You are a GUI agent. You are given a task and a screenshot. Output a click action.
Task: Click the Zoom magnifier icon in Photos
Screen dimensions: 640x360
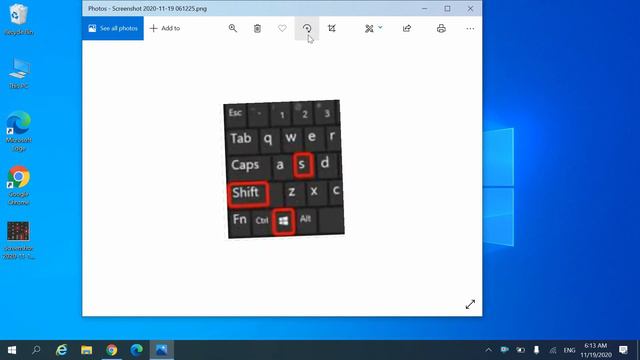(233, 28)
